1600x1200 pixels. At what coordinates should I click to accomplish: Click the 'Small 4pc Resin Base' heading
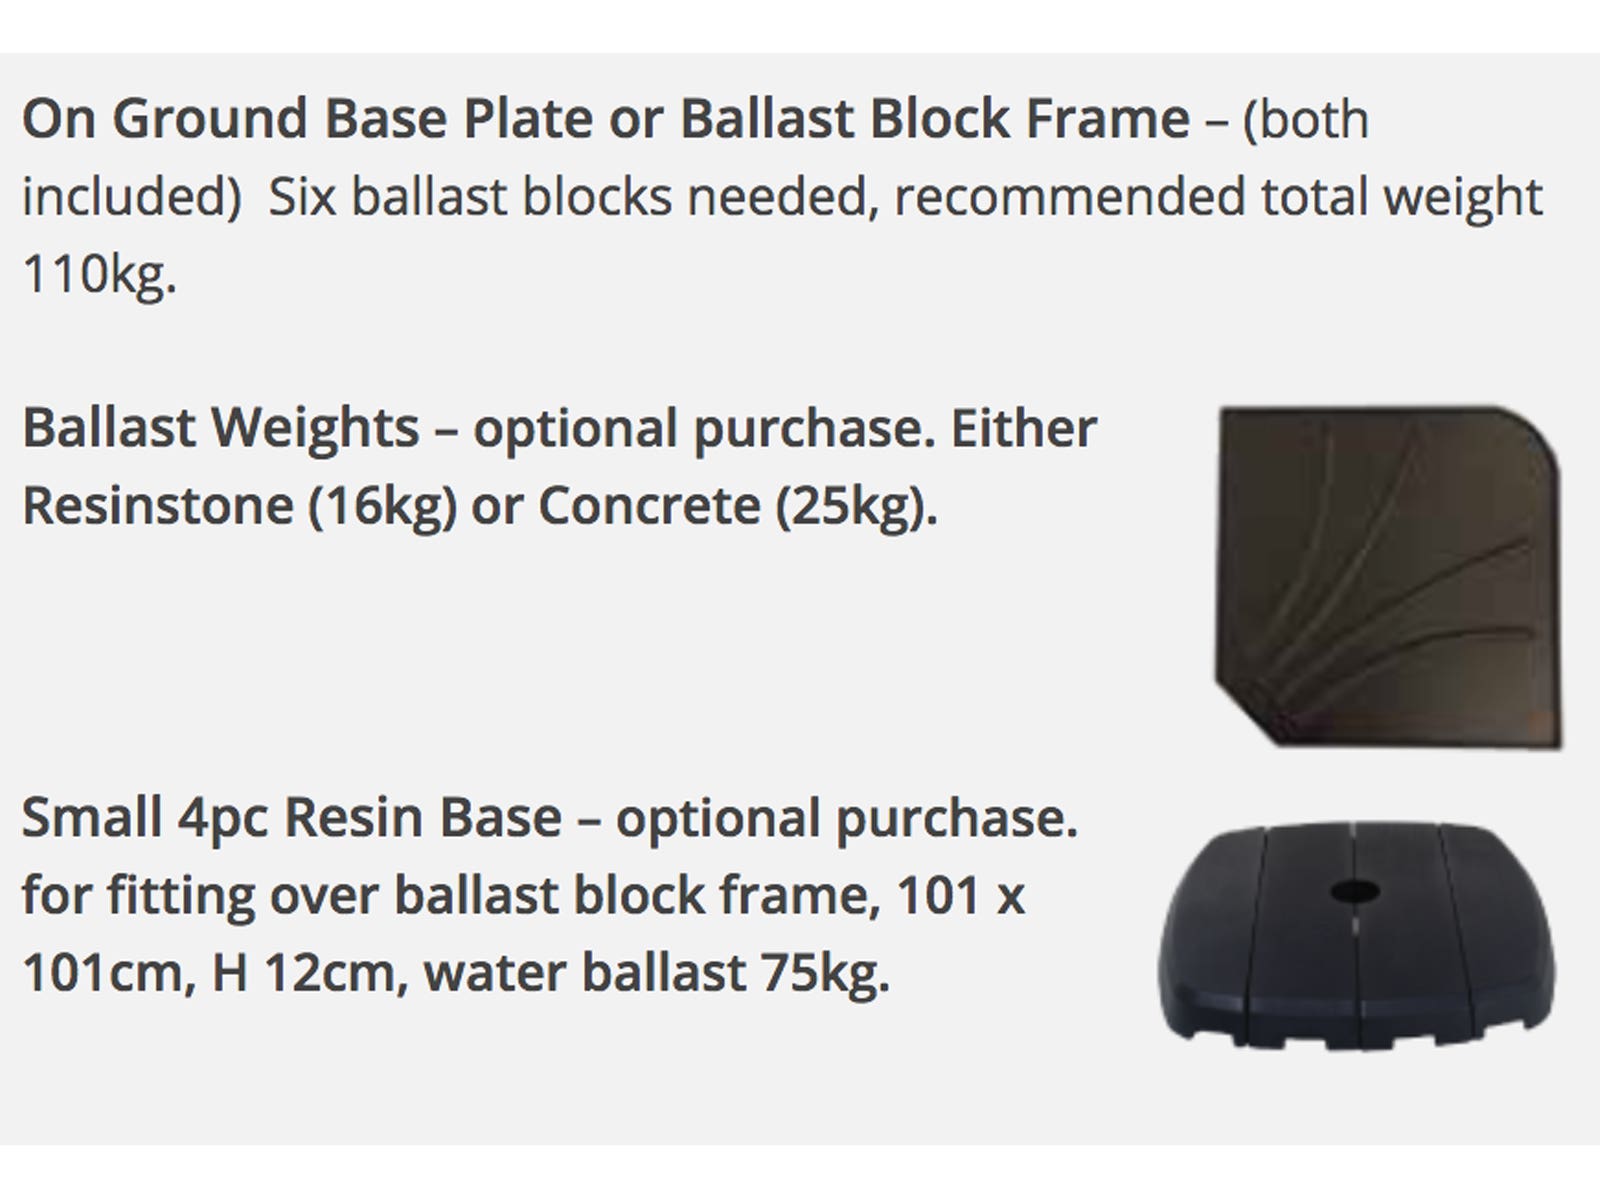pos(292,818)
